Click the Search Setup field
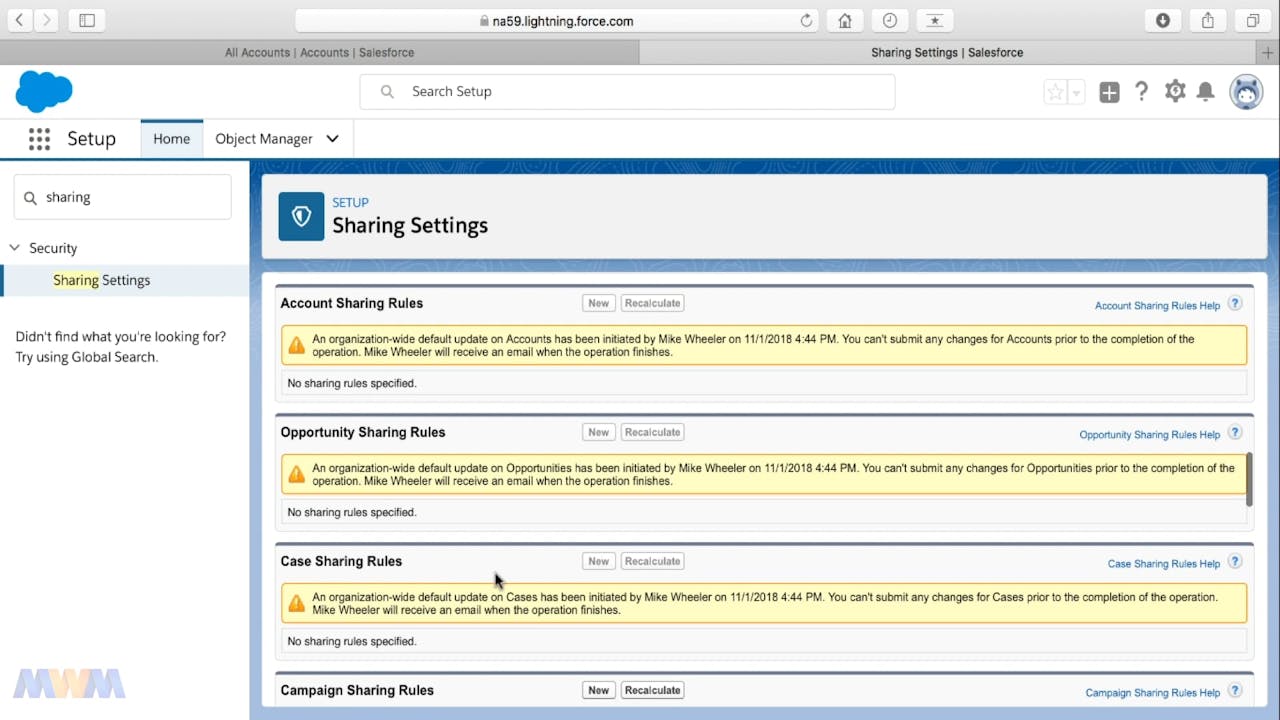Screen dimensions: 1280x720 pos(627,91)
